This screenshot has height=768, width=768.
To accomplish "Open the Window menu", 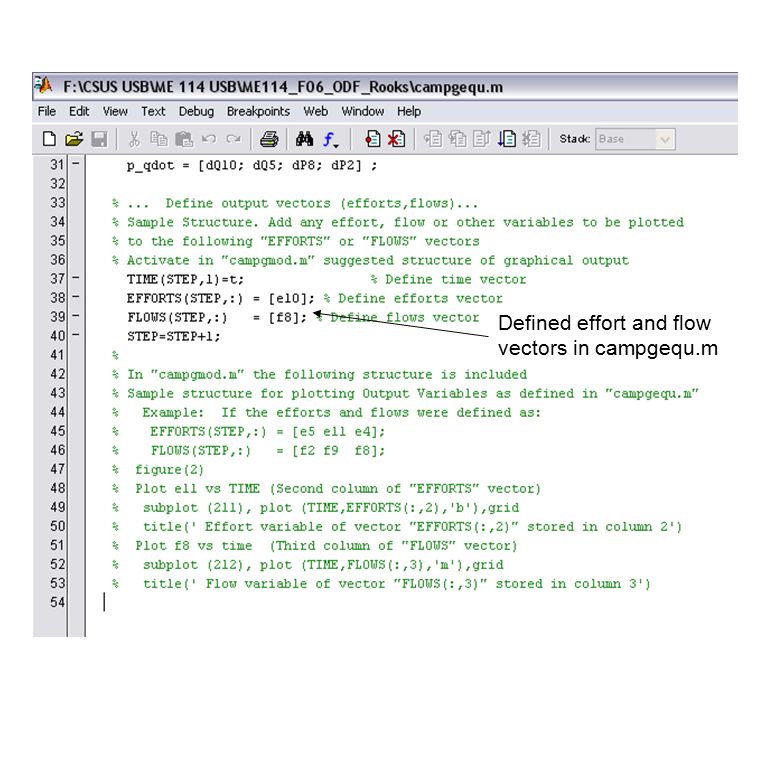I will 362,112.
